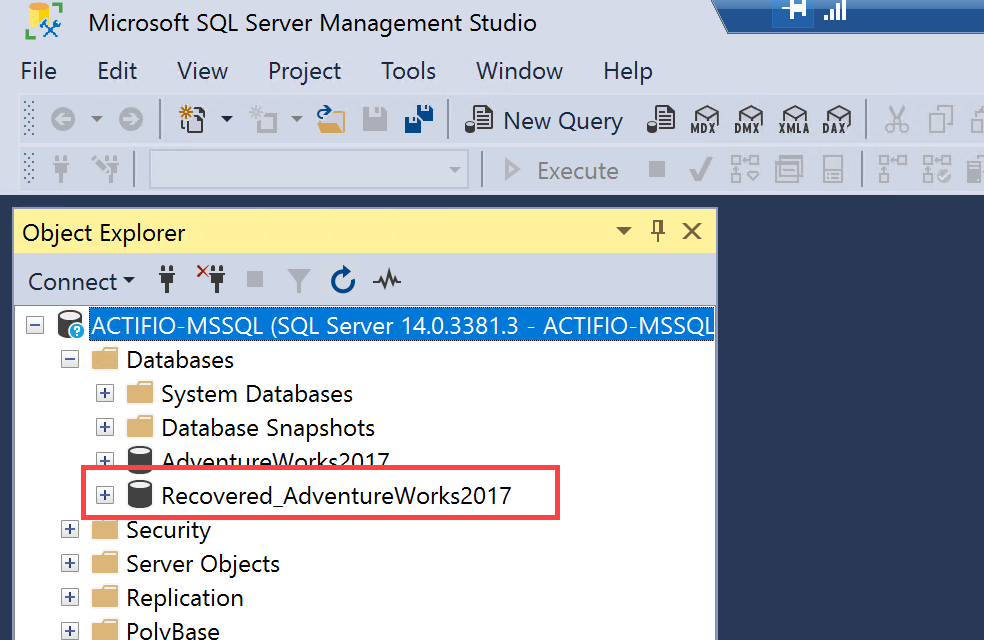This screenshot has width=984, height=640.
Task: Click the New Query button
Action: (x=543, y=120)
